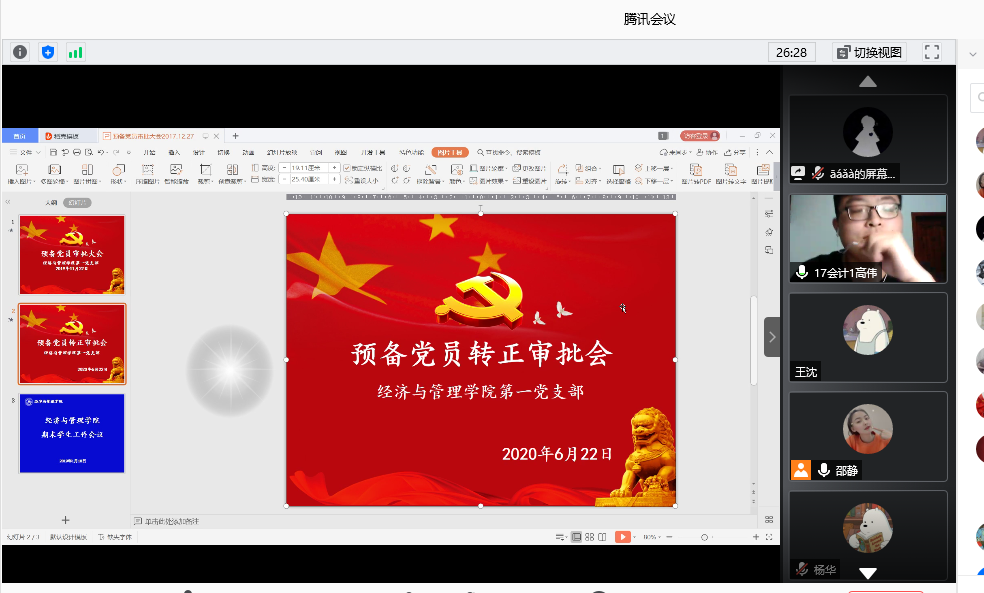Select the first slide thumbnail 预备党员审批大会
Image resolution: width=984 pixels, height=593 pixels.
(72, 253)
